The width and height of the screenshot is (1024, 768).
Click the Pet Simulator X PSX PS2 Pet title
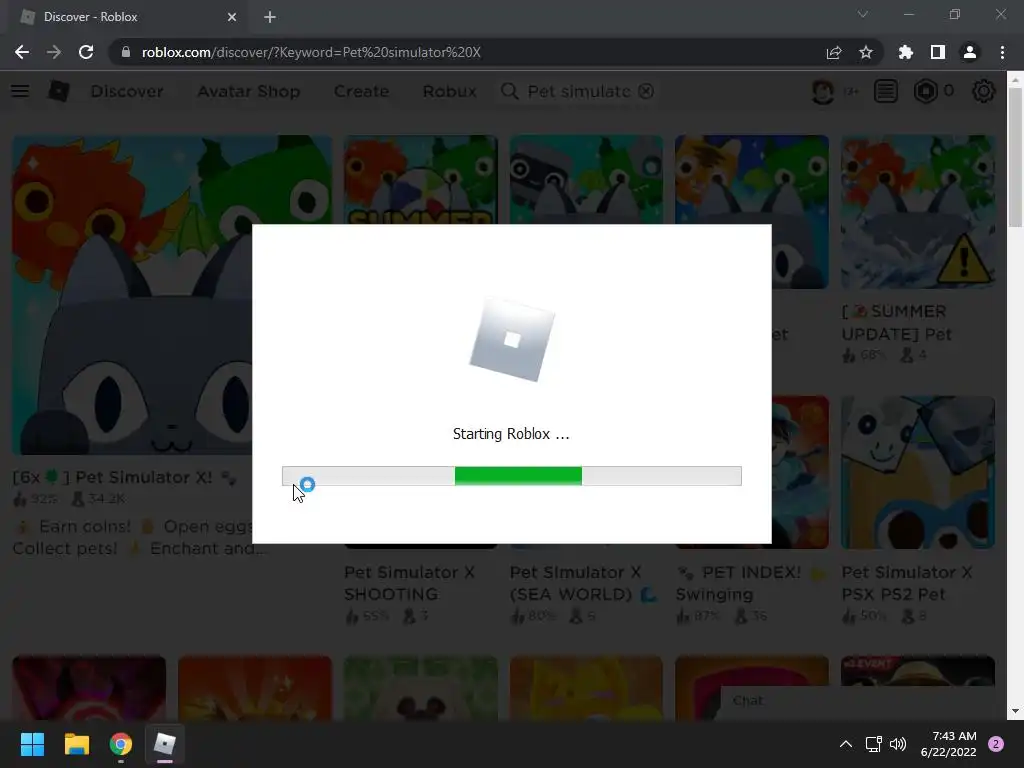click(x=906, y=583)
